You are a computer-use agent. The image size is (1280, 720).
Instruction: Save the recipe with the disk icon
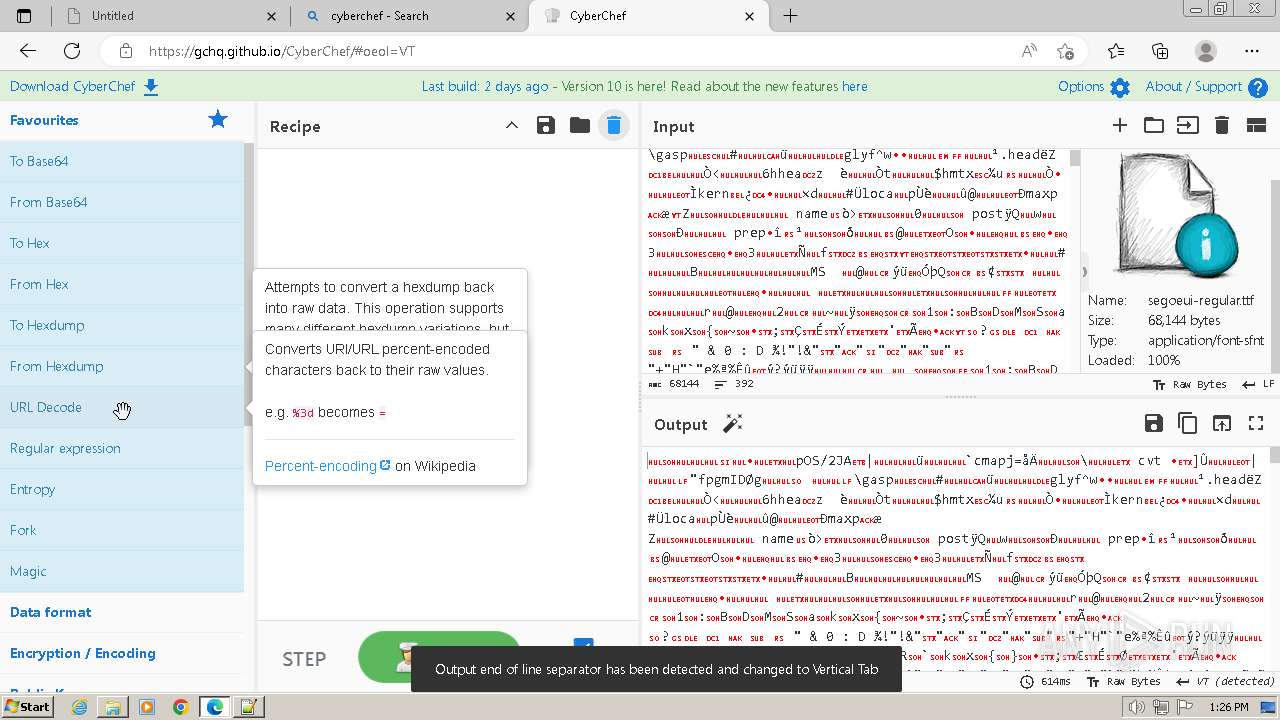pyautogui.click(x=546, y=125)
